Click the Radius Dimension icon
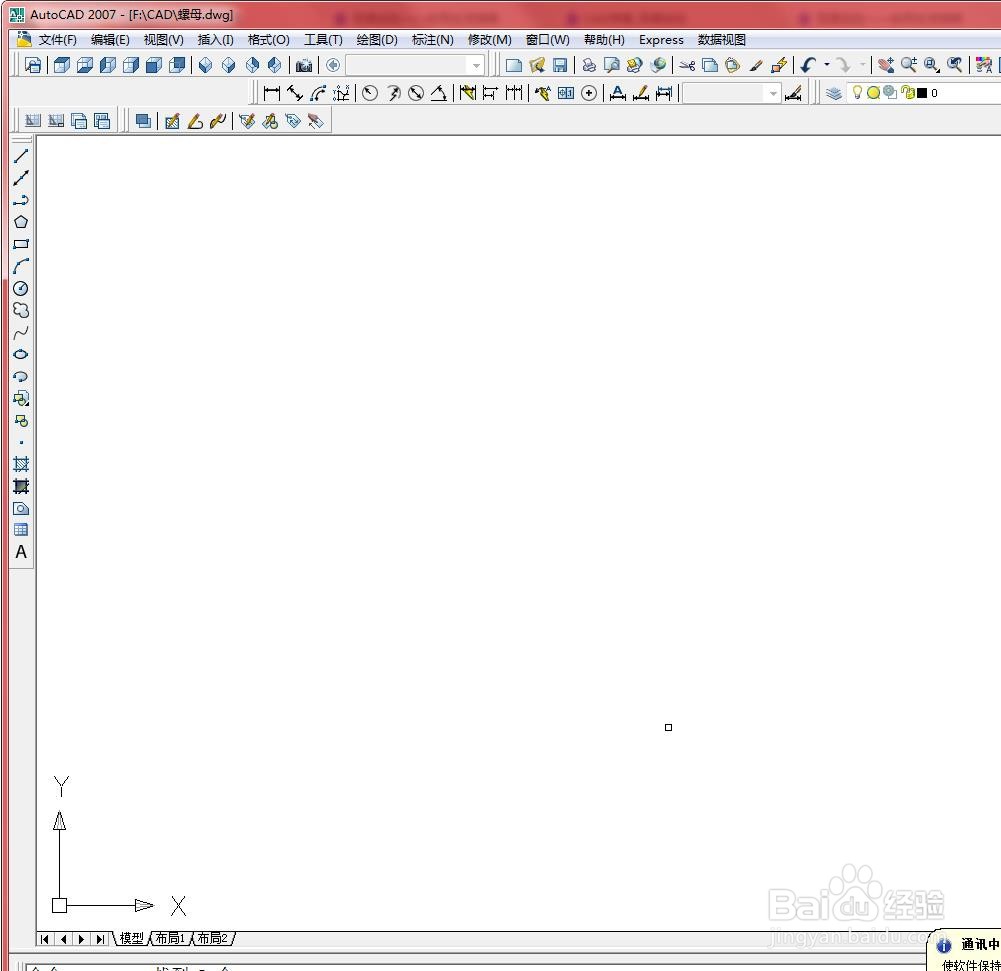 tap(370, 93)
